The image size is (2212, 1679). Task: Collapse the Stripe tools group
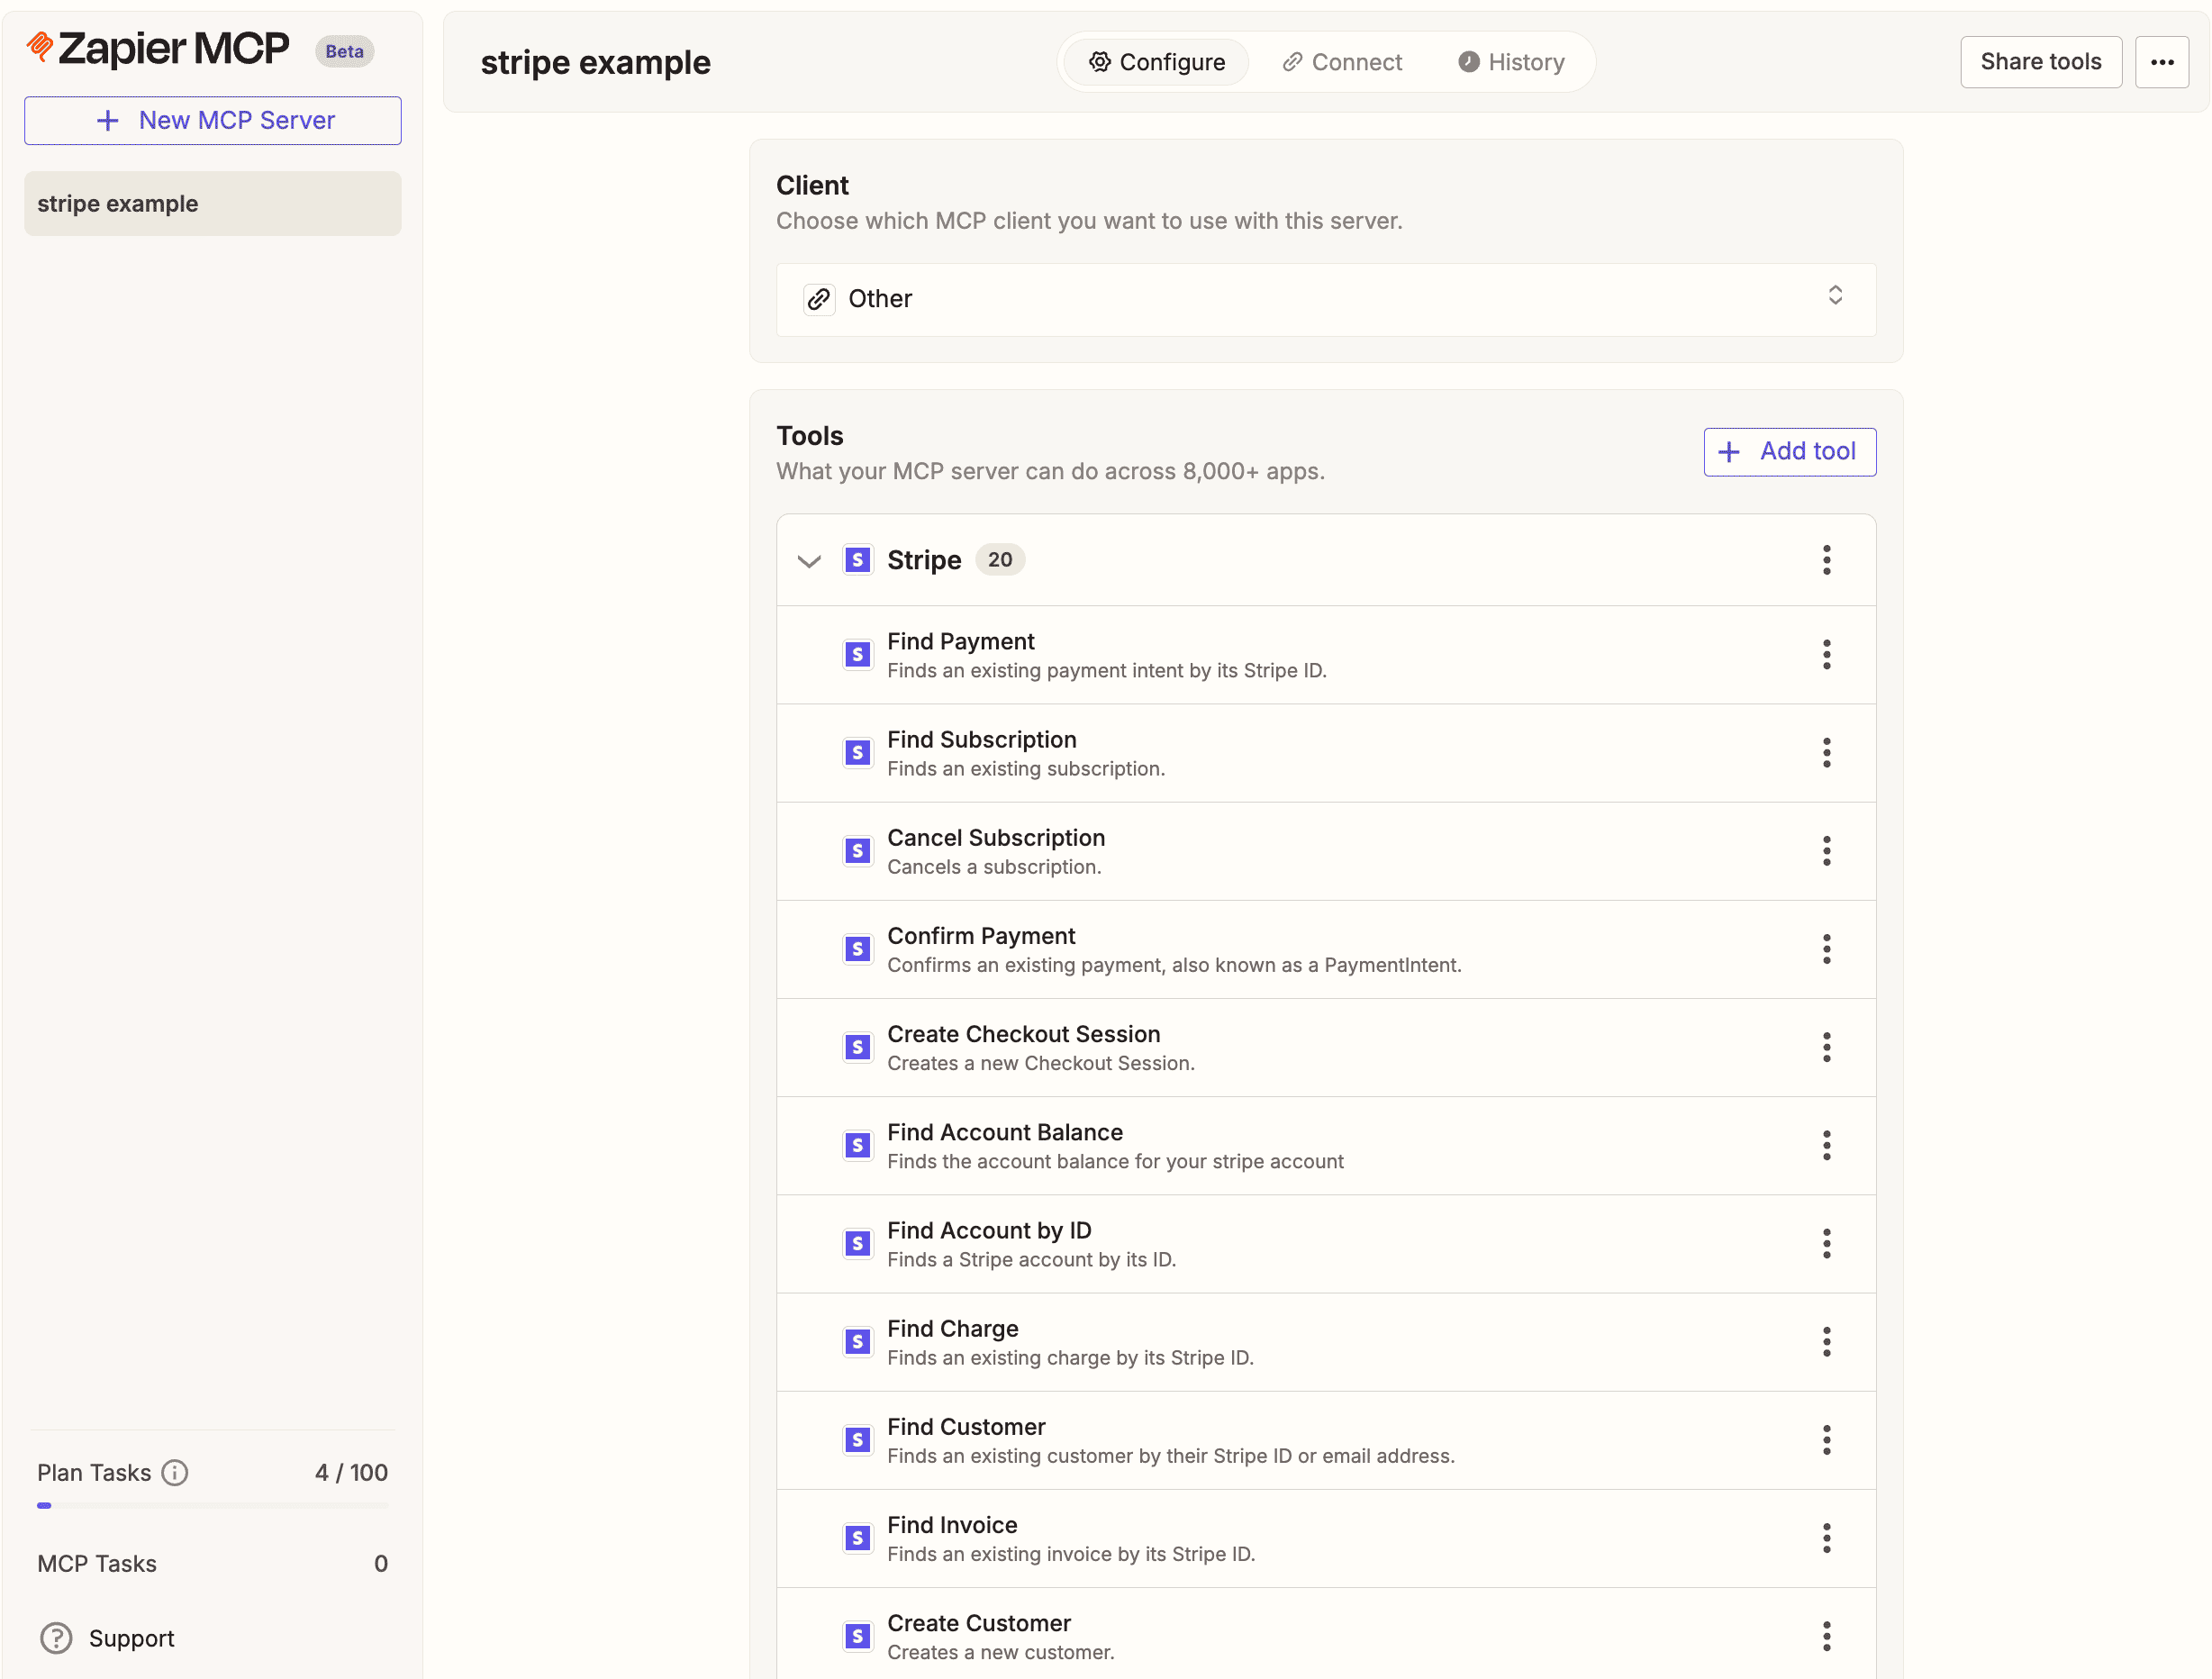pos(809,561)
